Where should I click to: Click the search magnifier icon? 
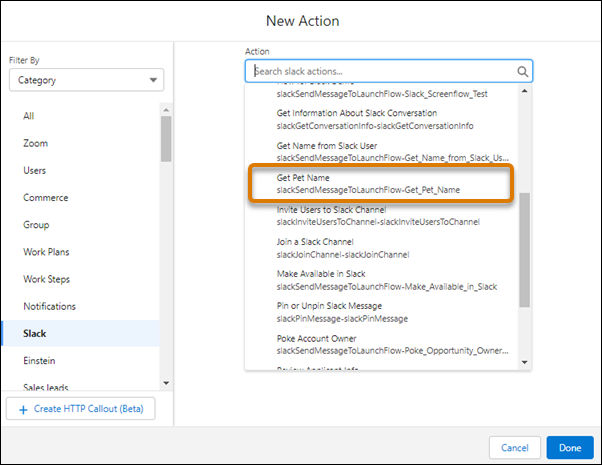pyautogui.click(x=522, y=71)
